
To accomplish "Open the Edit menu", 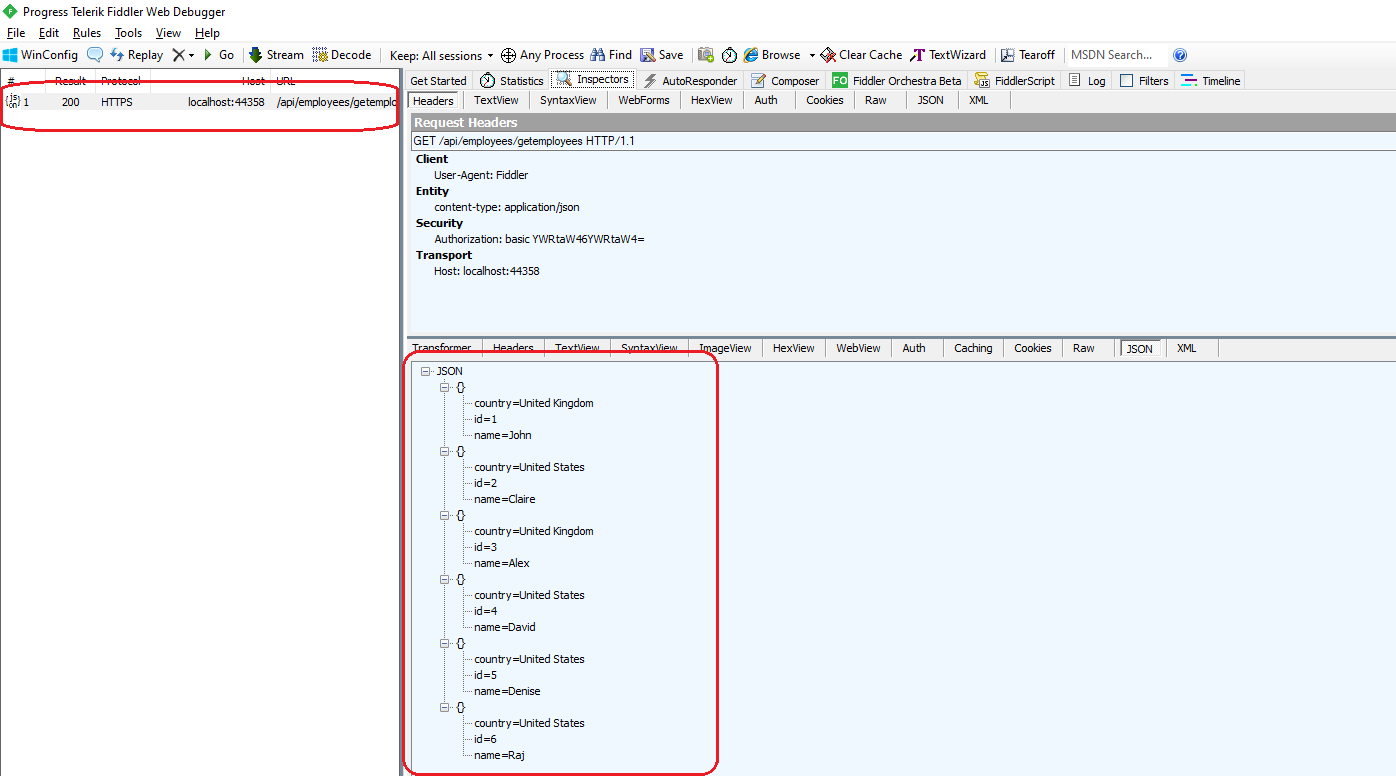I will pos(49,33).
